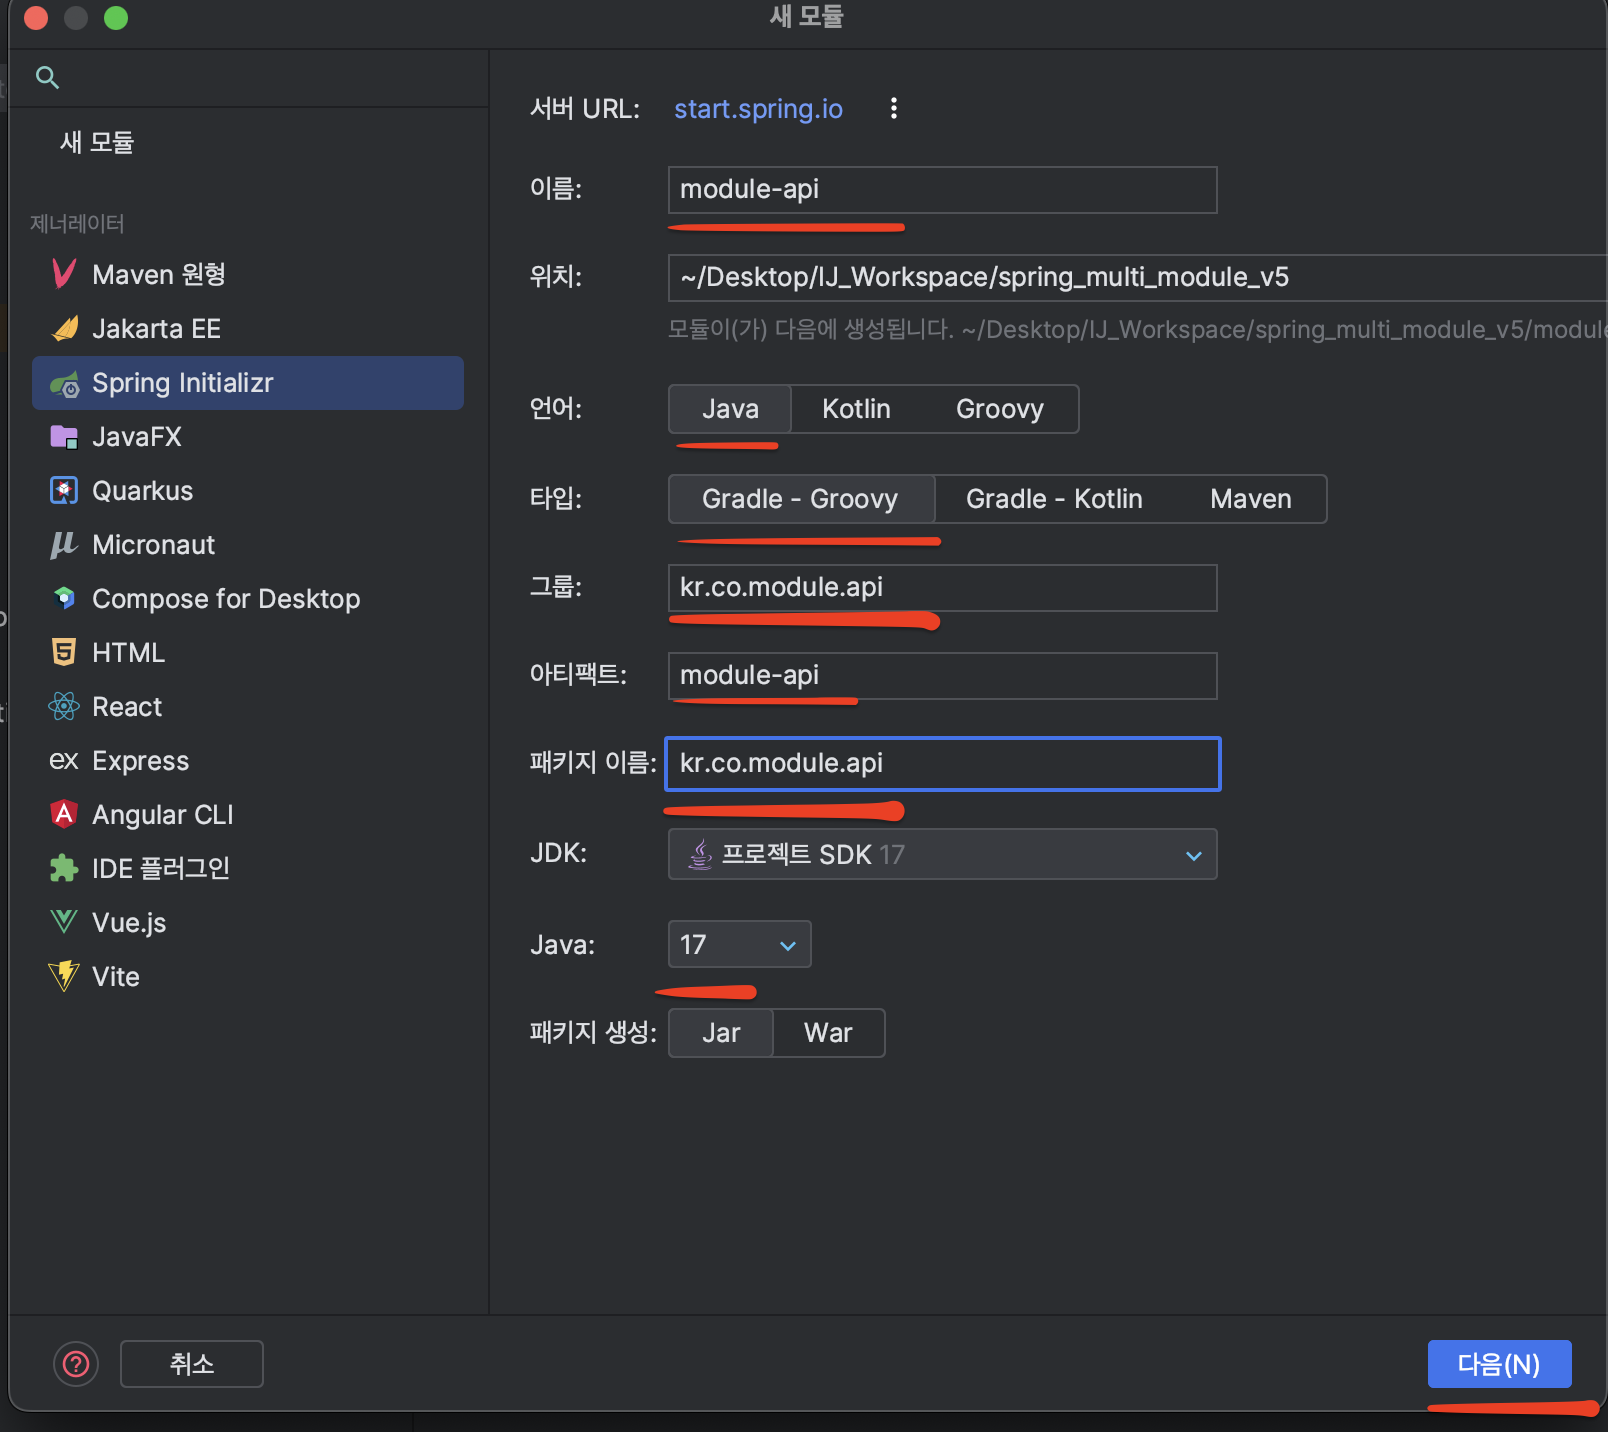Choose Groovy as the language

pos(1000,409)
